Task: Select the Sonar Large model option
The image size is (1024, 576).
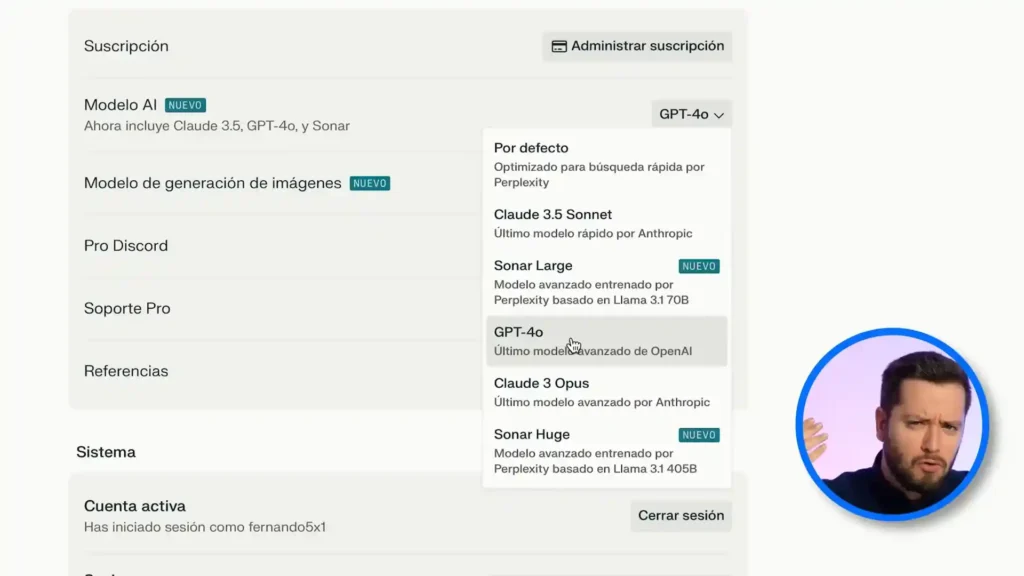Action: coord(607,282)
